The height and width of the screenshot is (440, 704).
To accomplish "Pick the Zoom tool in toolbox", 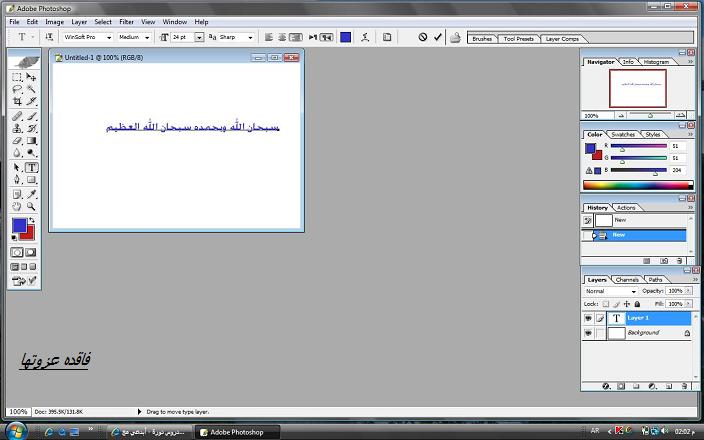I will (x=32, y=207).
